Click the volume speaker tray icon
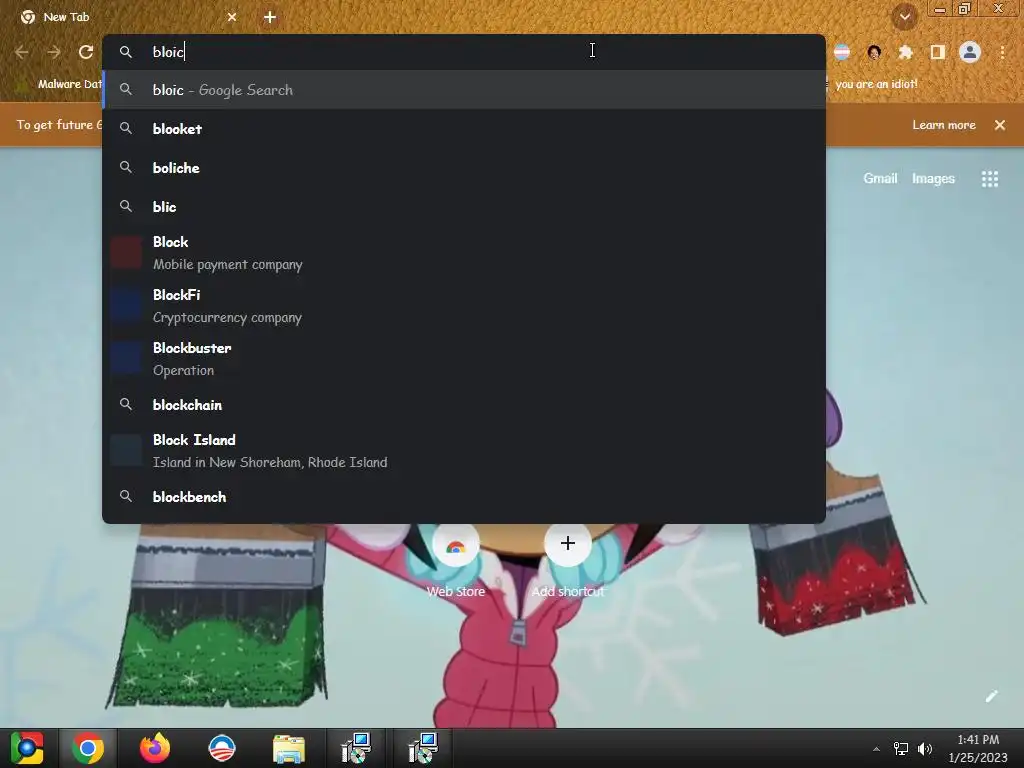 pyautogui.click(x=925, y=749)
